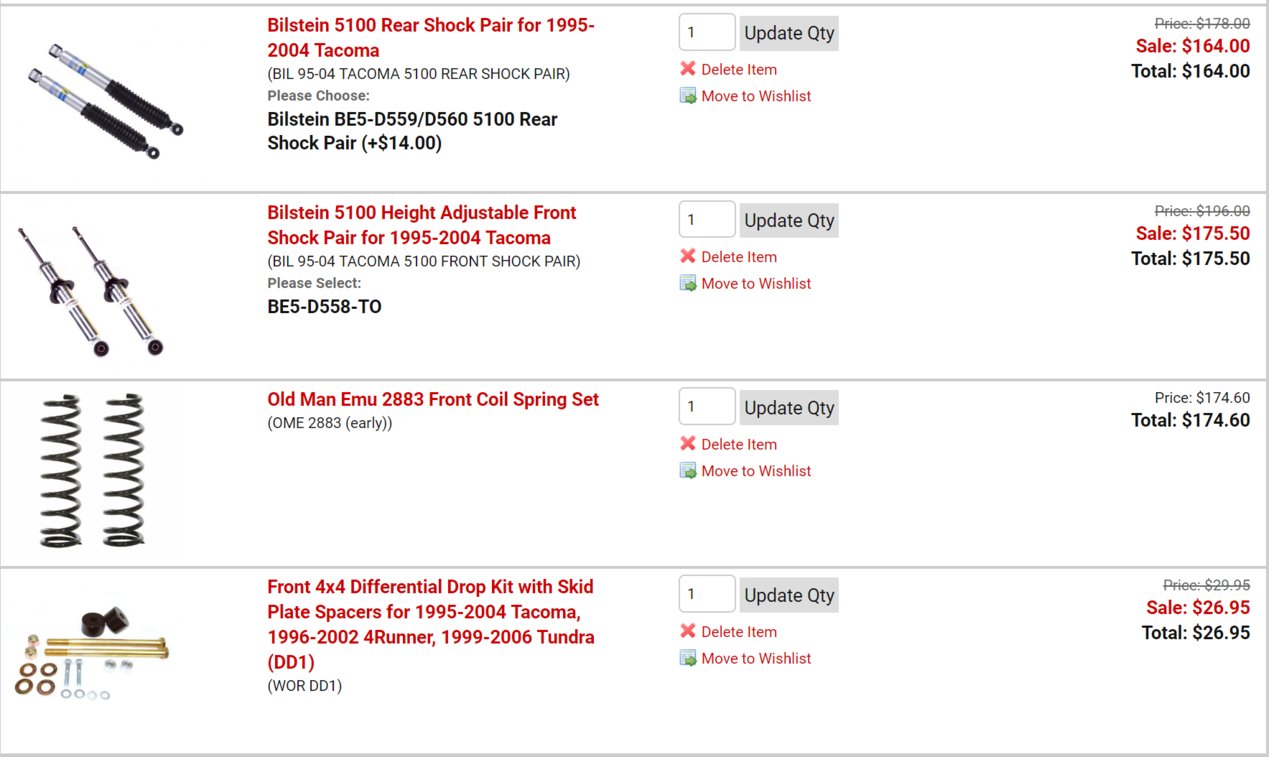
Task: Click the wishlist icon for Old Man Emu springs
Action: [x=688, y=471]
